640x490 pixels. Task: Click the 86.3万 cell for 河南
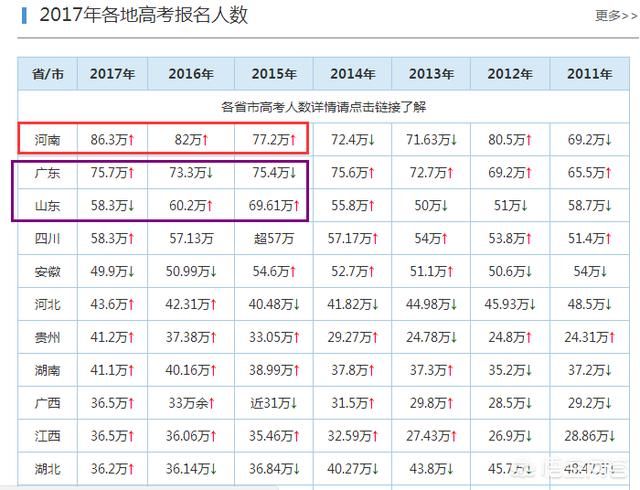click(110, 139)
